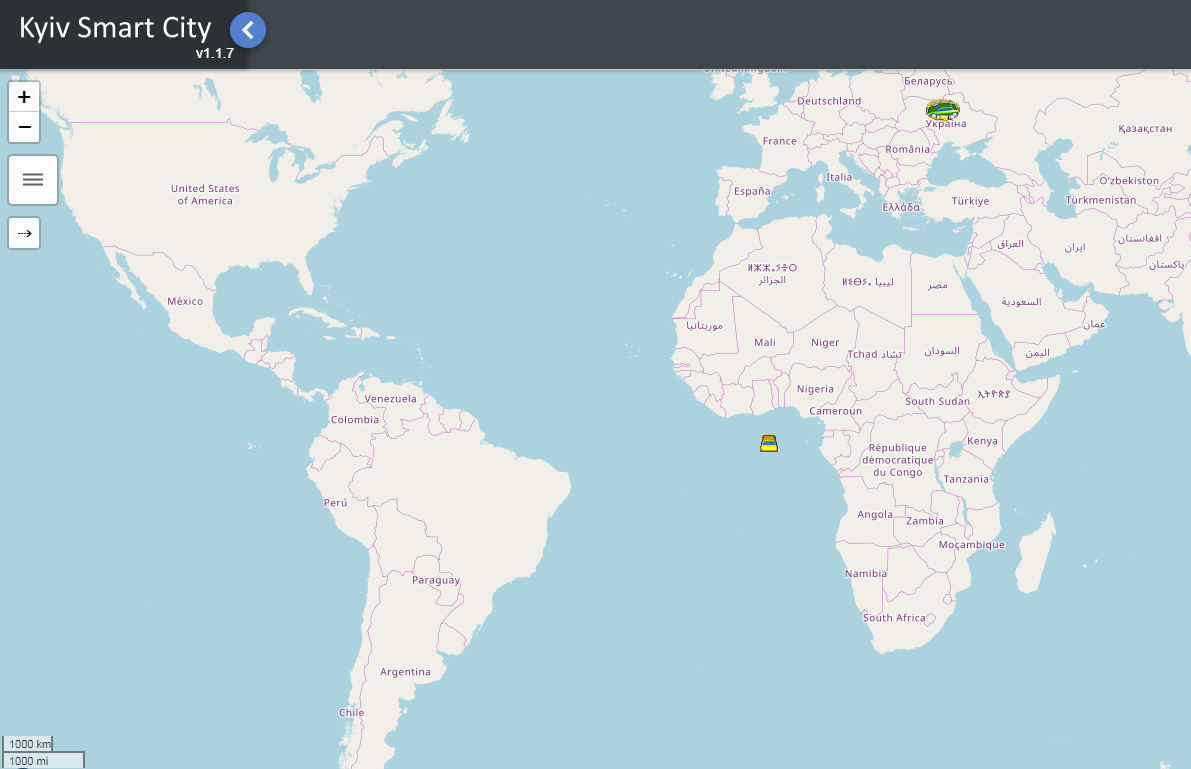Click the 1000 km scale bar

pos(28,744)
